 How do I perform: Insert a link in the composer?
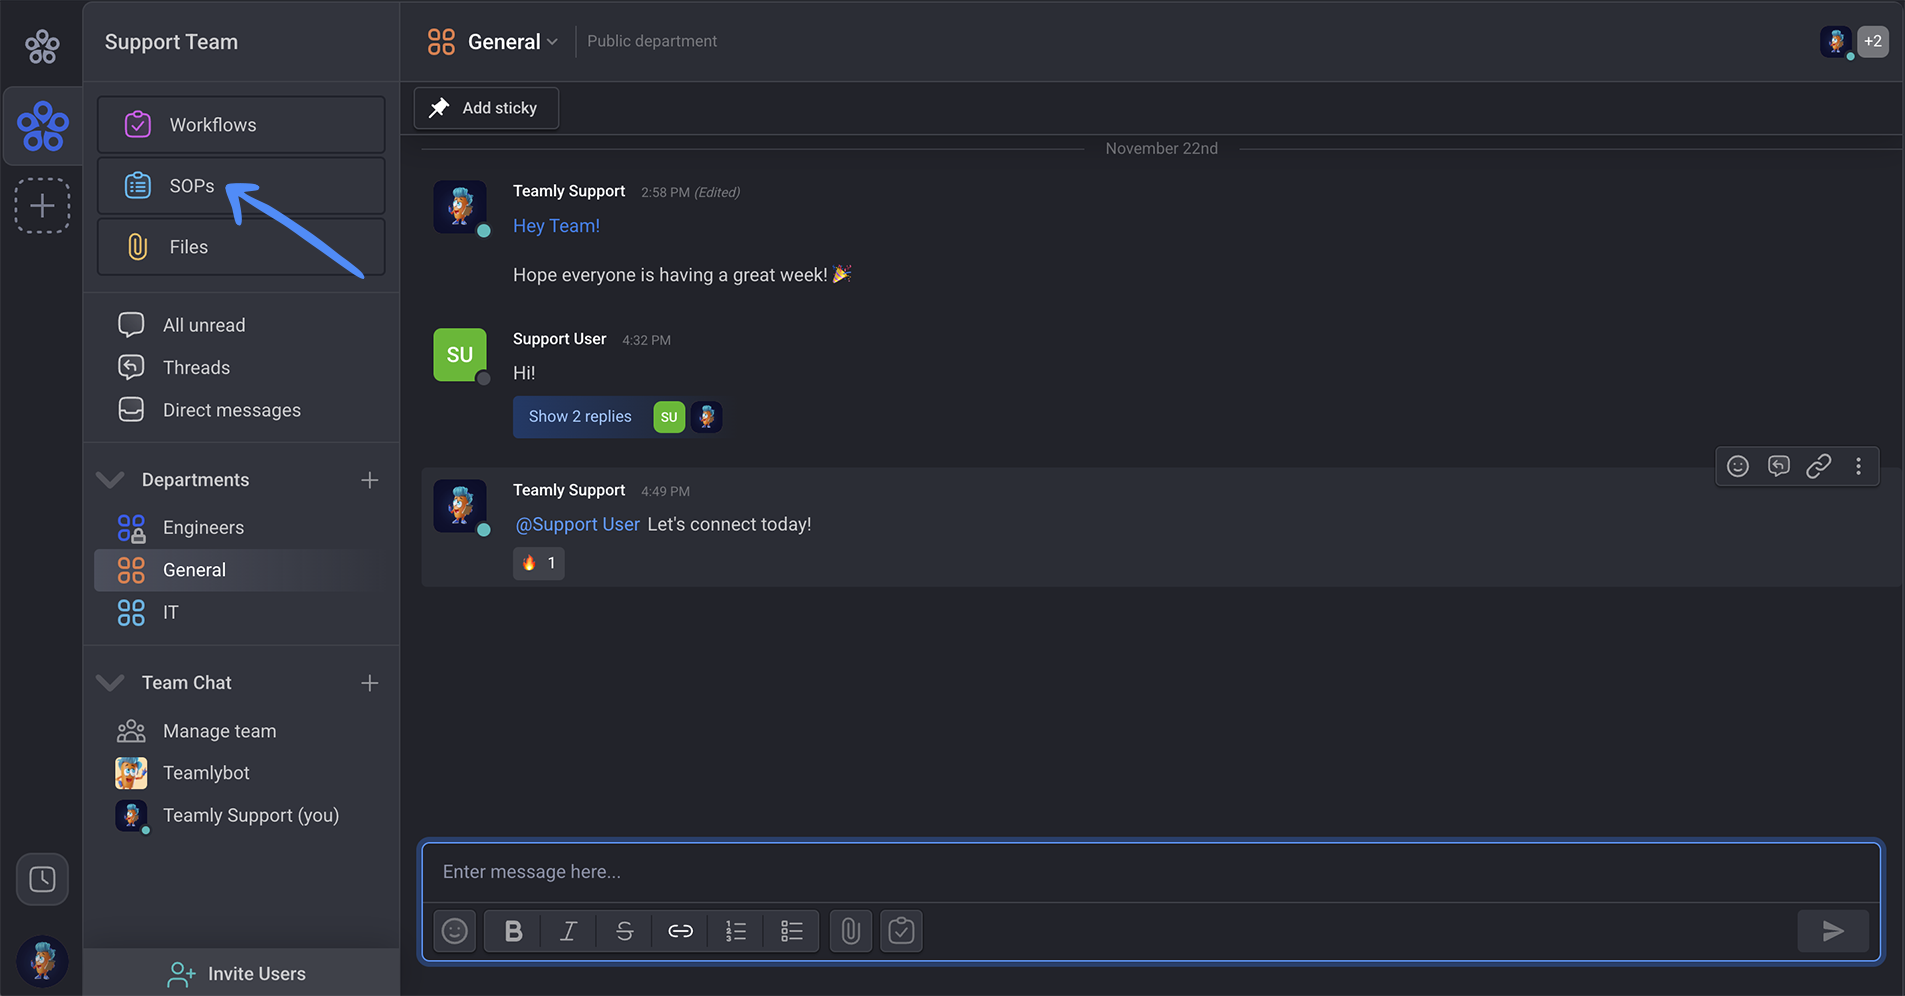coord(680,931)
